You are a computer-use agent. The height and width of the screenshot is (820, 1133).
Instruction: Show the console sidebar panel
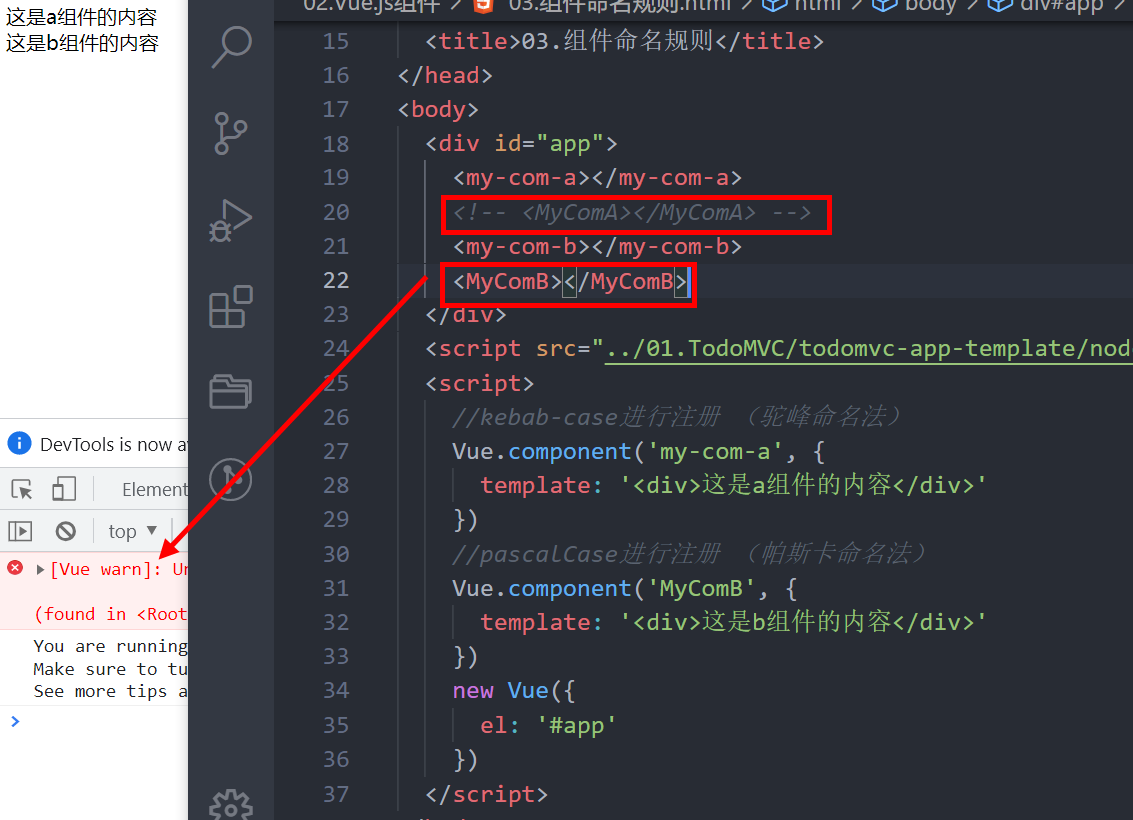point(19,530)
